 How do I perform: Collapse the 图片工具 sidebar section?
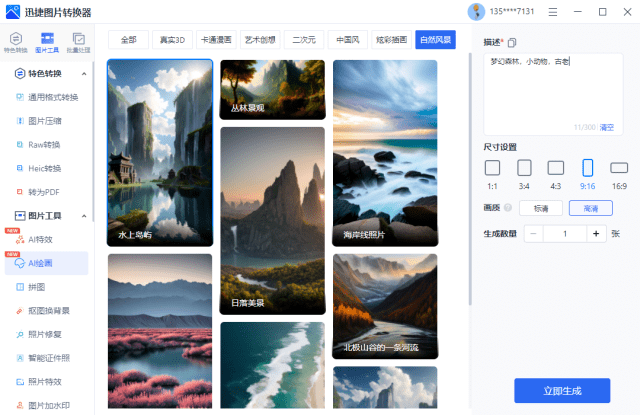[82, 216]
